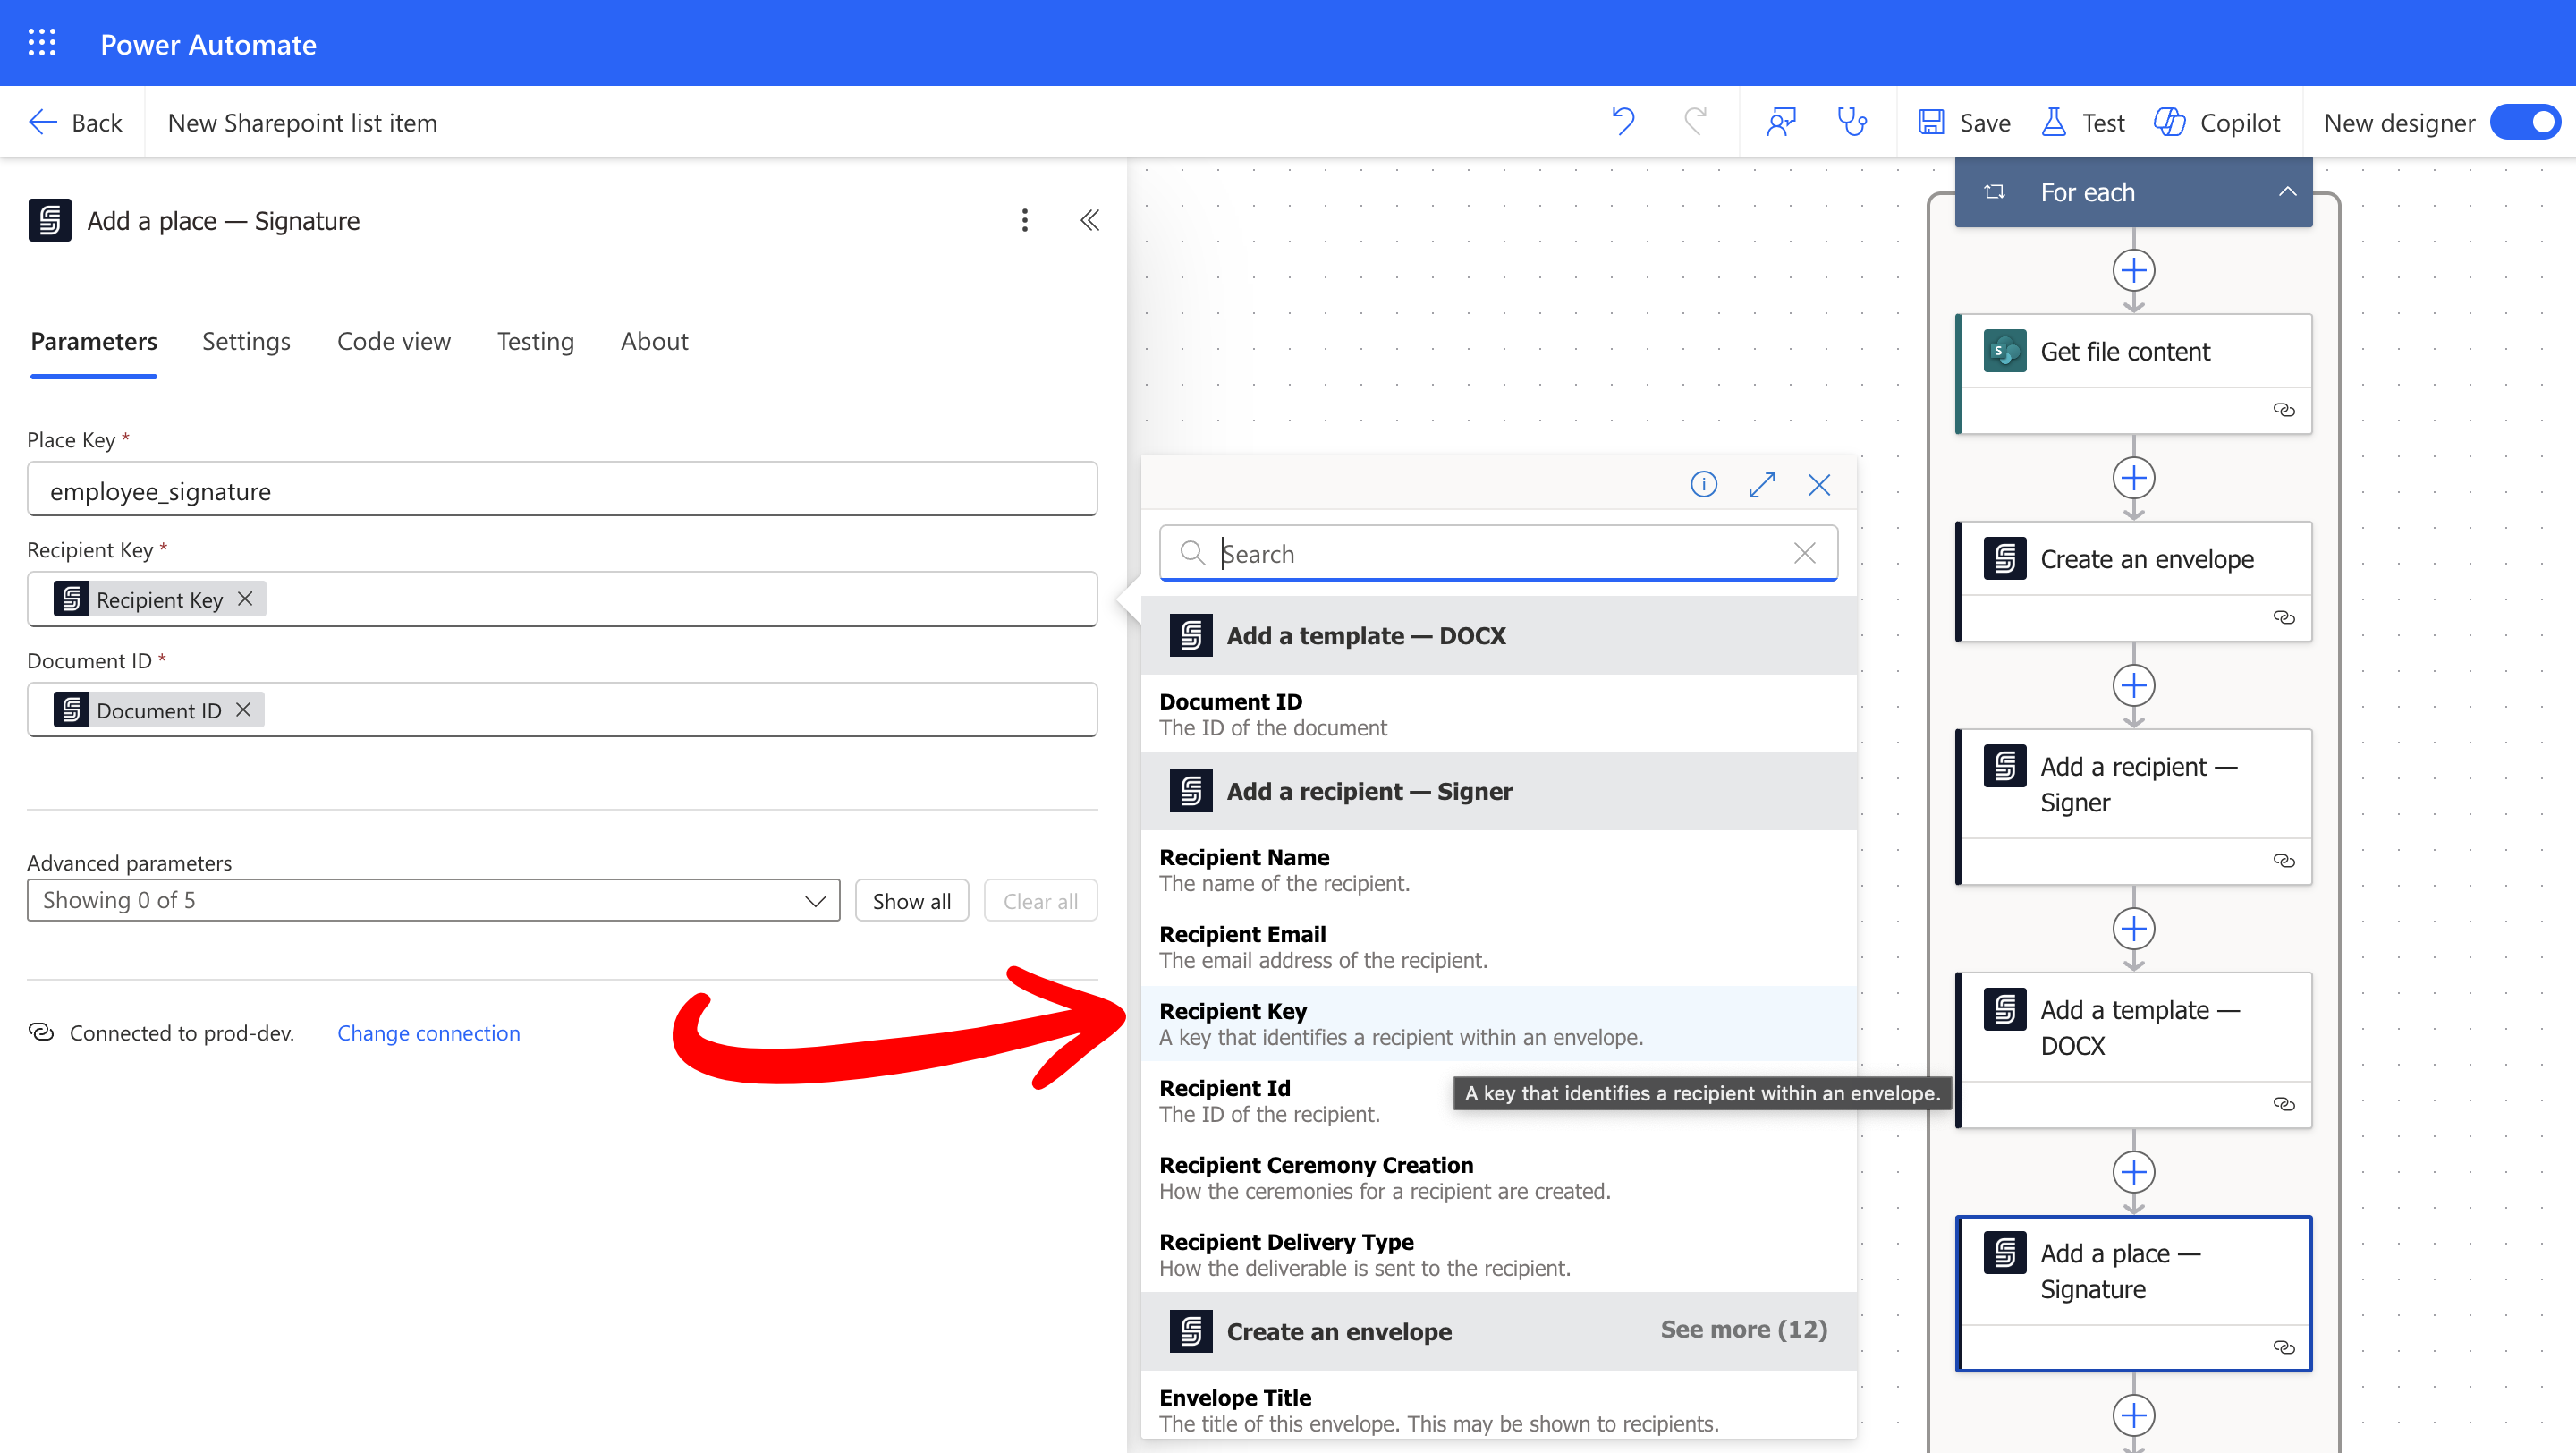Click the feedback person icon

(1781, 122)
